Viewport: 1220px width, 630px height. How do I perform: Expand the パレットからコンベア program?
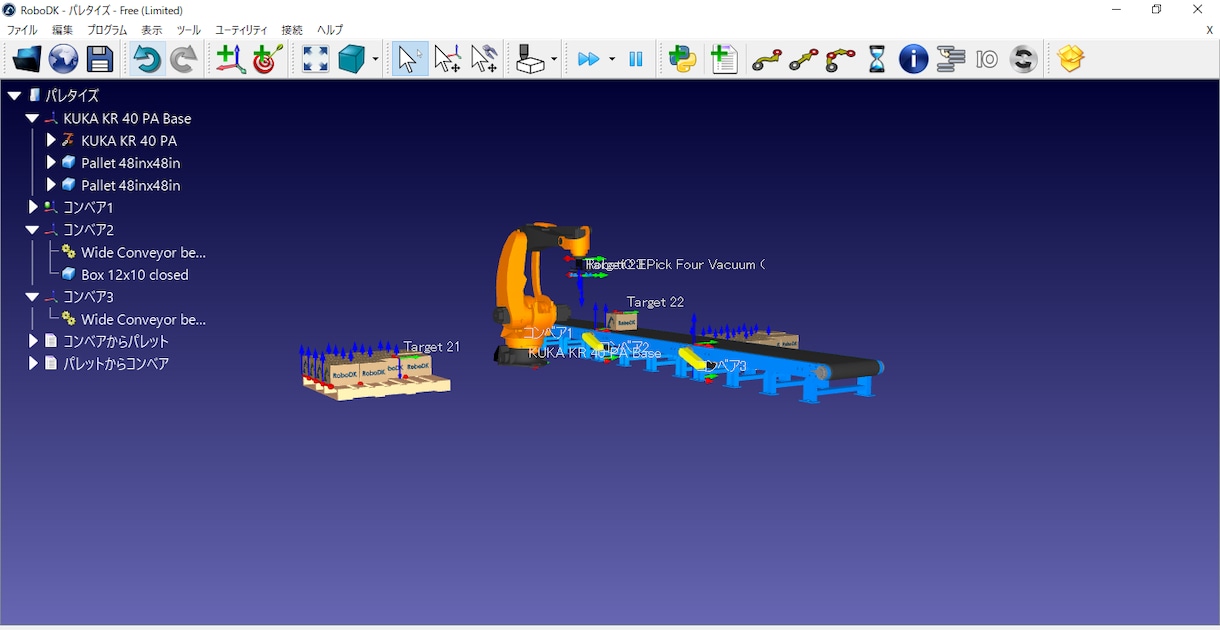coord(33,364)
